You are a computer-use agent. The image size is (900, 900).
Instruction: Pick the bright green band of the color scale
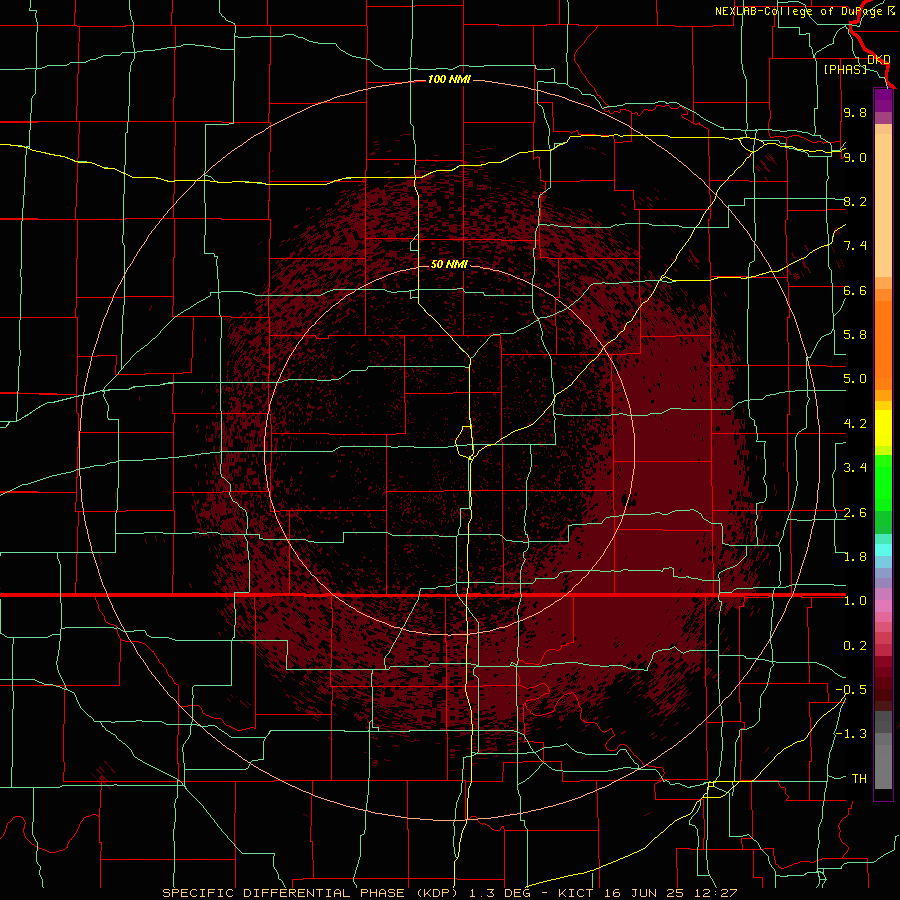(x=883, y=481)
